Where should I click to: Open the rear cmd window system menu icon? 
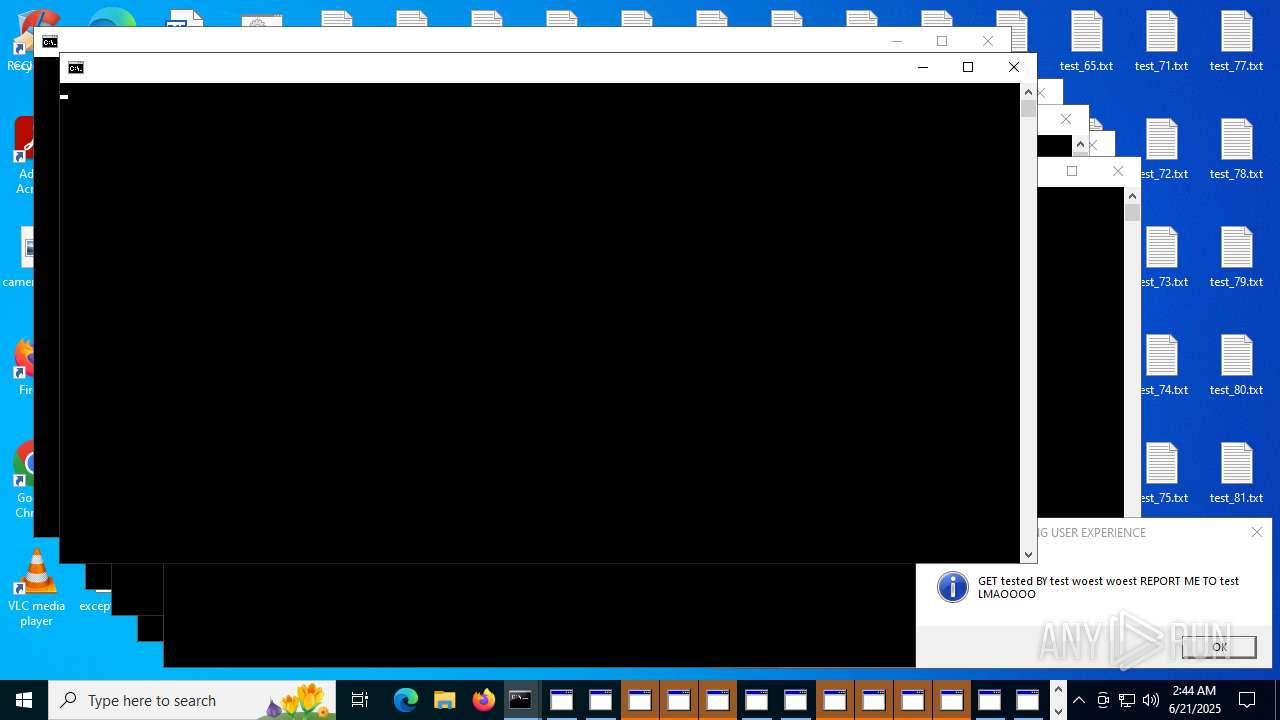pyautogui.click(x=50, y=42)
